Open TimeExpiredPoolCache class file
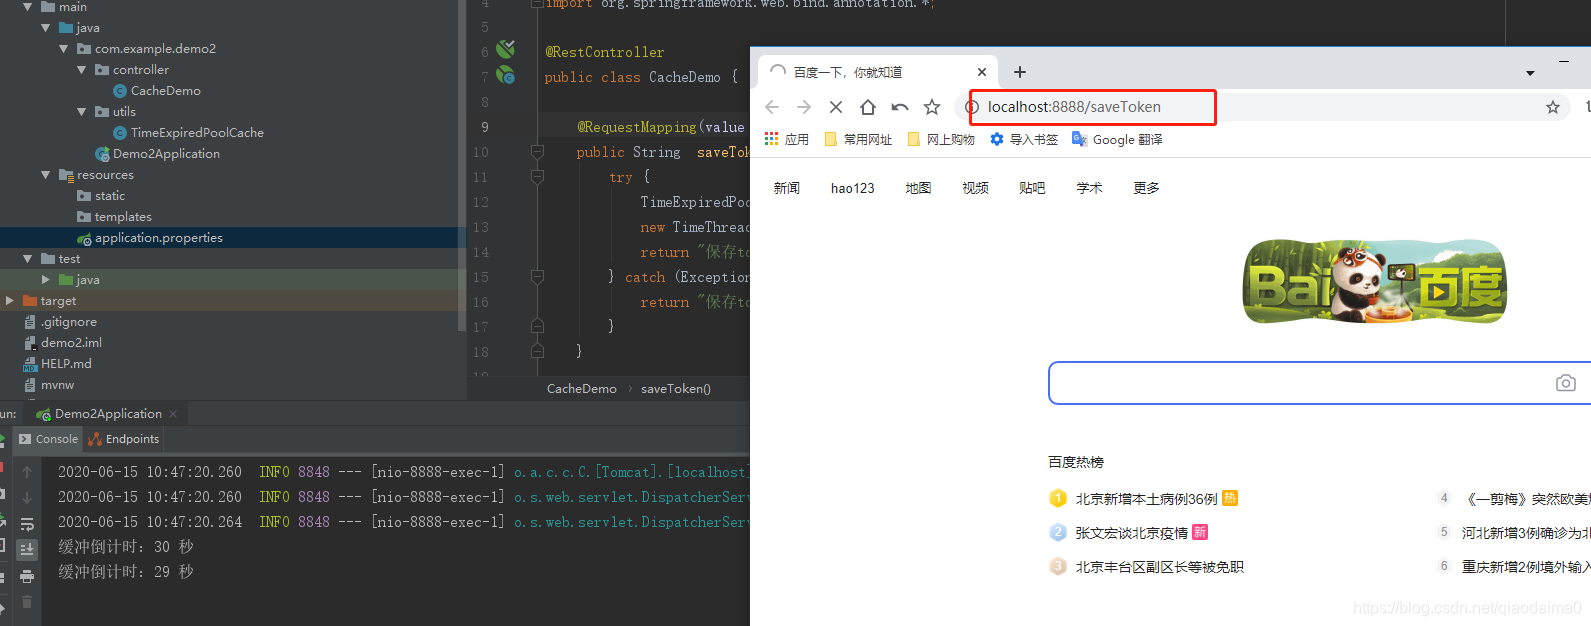This screenshot has width=1591, height=626. click(x=188, y=133)
